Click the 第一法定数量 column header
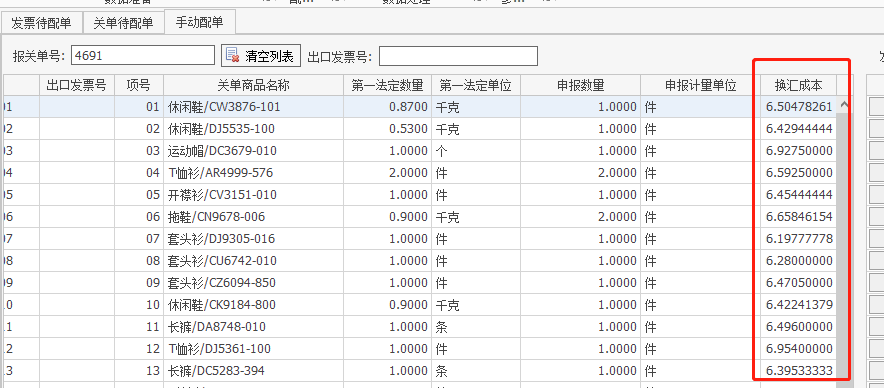The image size is (884, 388). (x=387, y=86)
